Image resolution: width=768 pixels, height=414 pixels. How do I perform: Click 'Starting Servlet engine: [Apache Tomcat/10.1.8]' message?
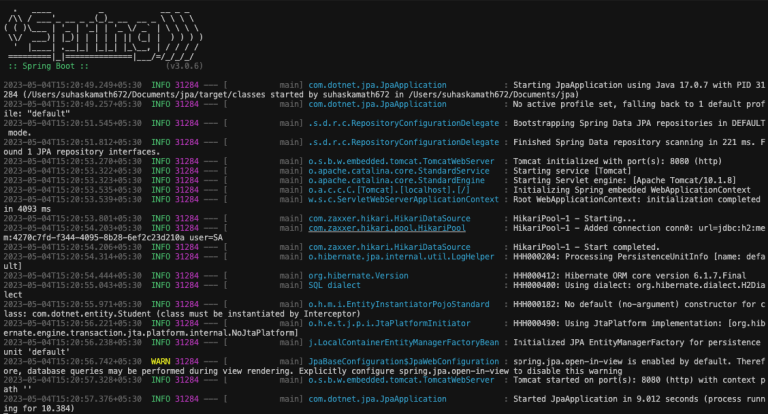(624, 180)
